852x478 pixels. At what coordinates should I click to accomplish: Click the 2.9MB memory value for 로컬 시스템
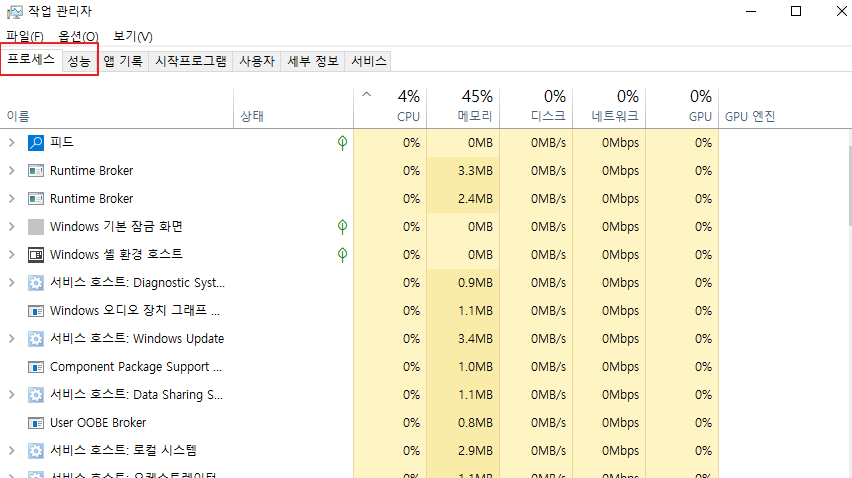pyautogui.click(x=475, y=451)
